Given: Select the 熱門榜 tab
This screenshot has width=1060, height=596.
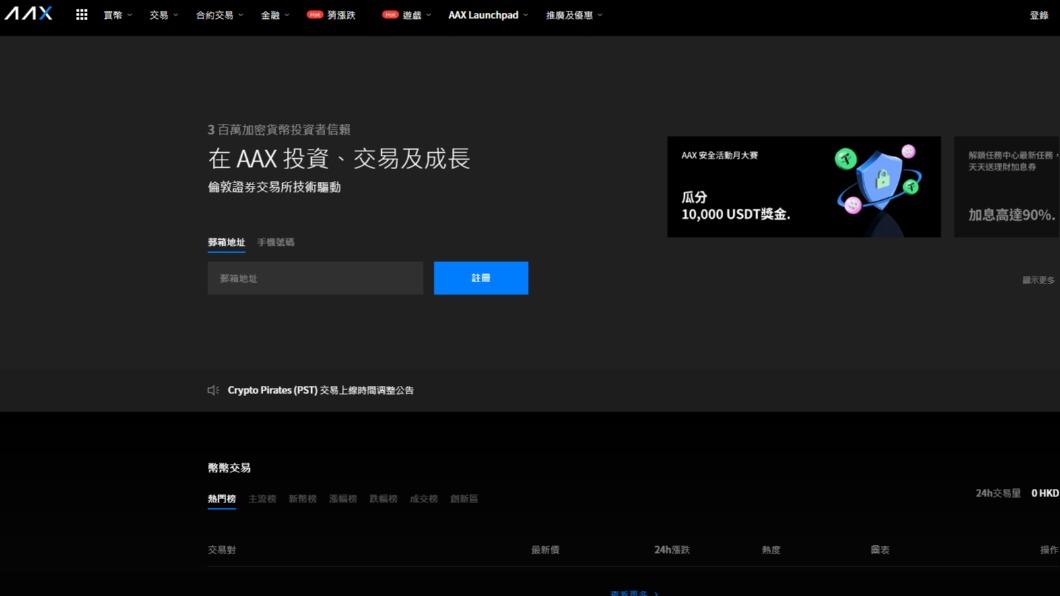Looking at the screenshot, I should pyautogui.click(x=222, y=499).
